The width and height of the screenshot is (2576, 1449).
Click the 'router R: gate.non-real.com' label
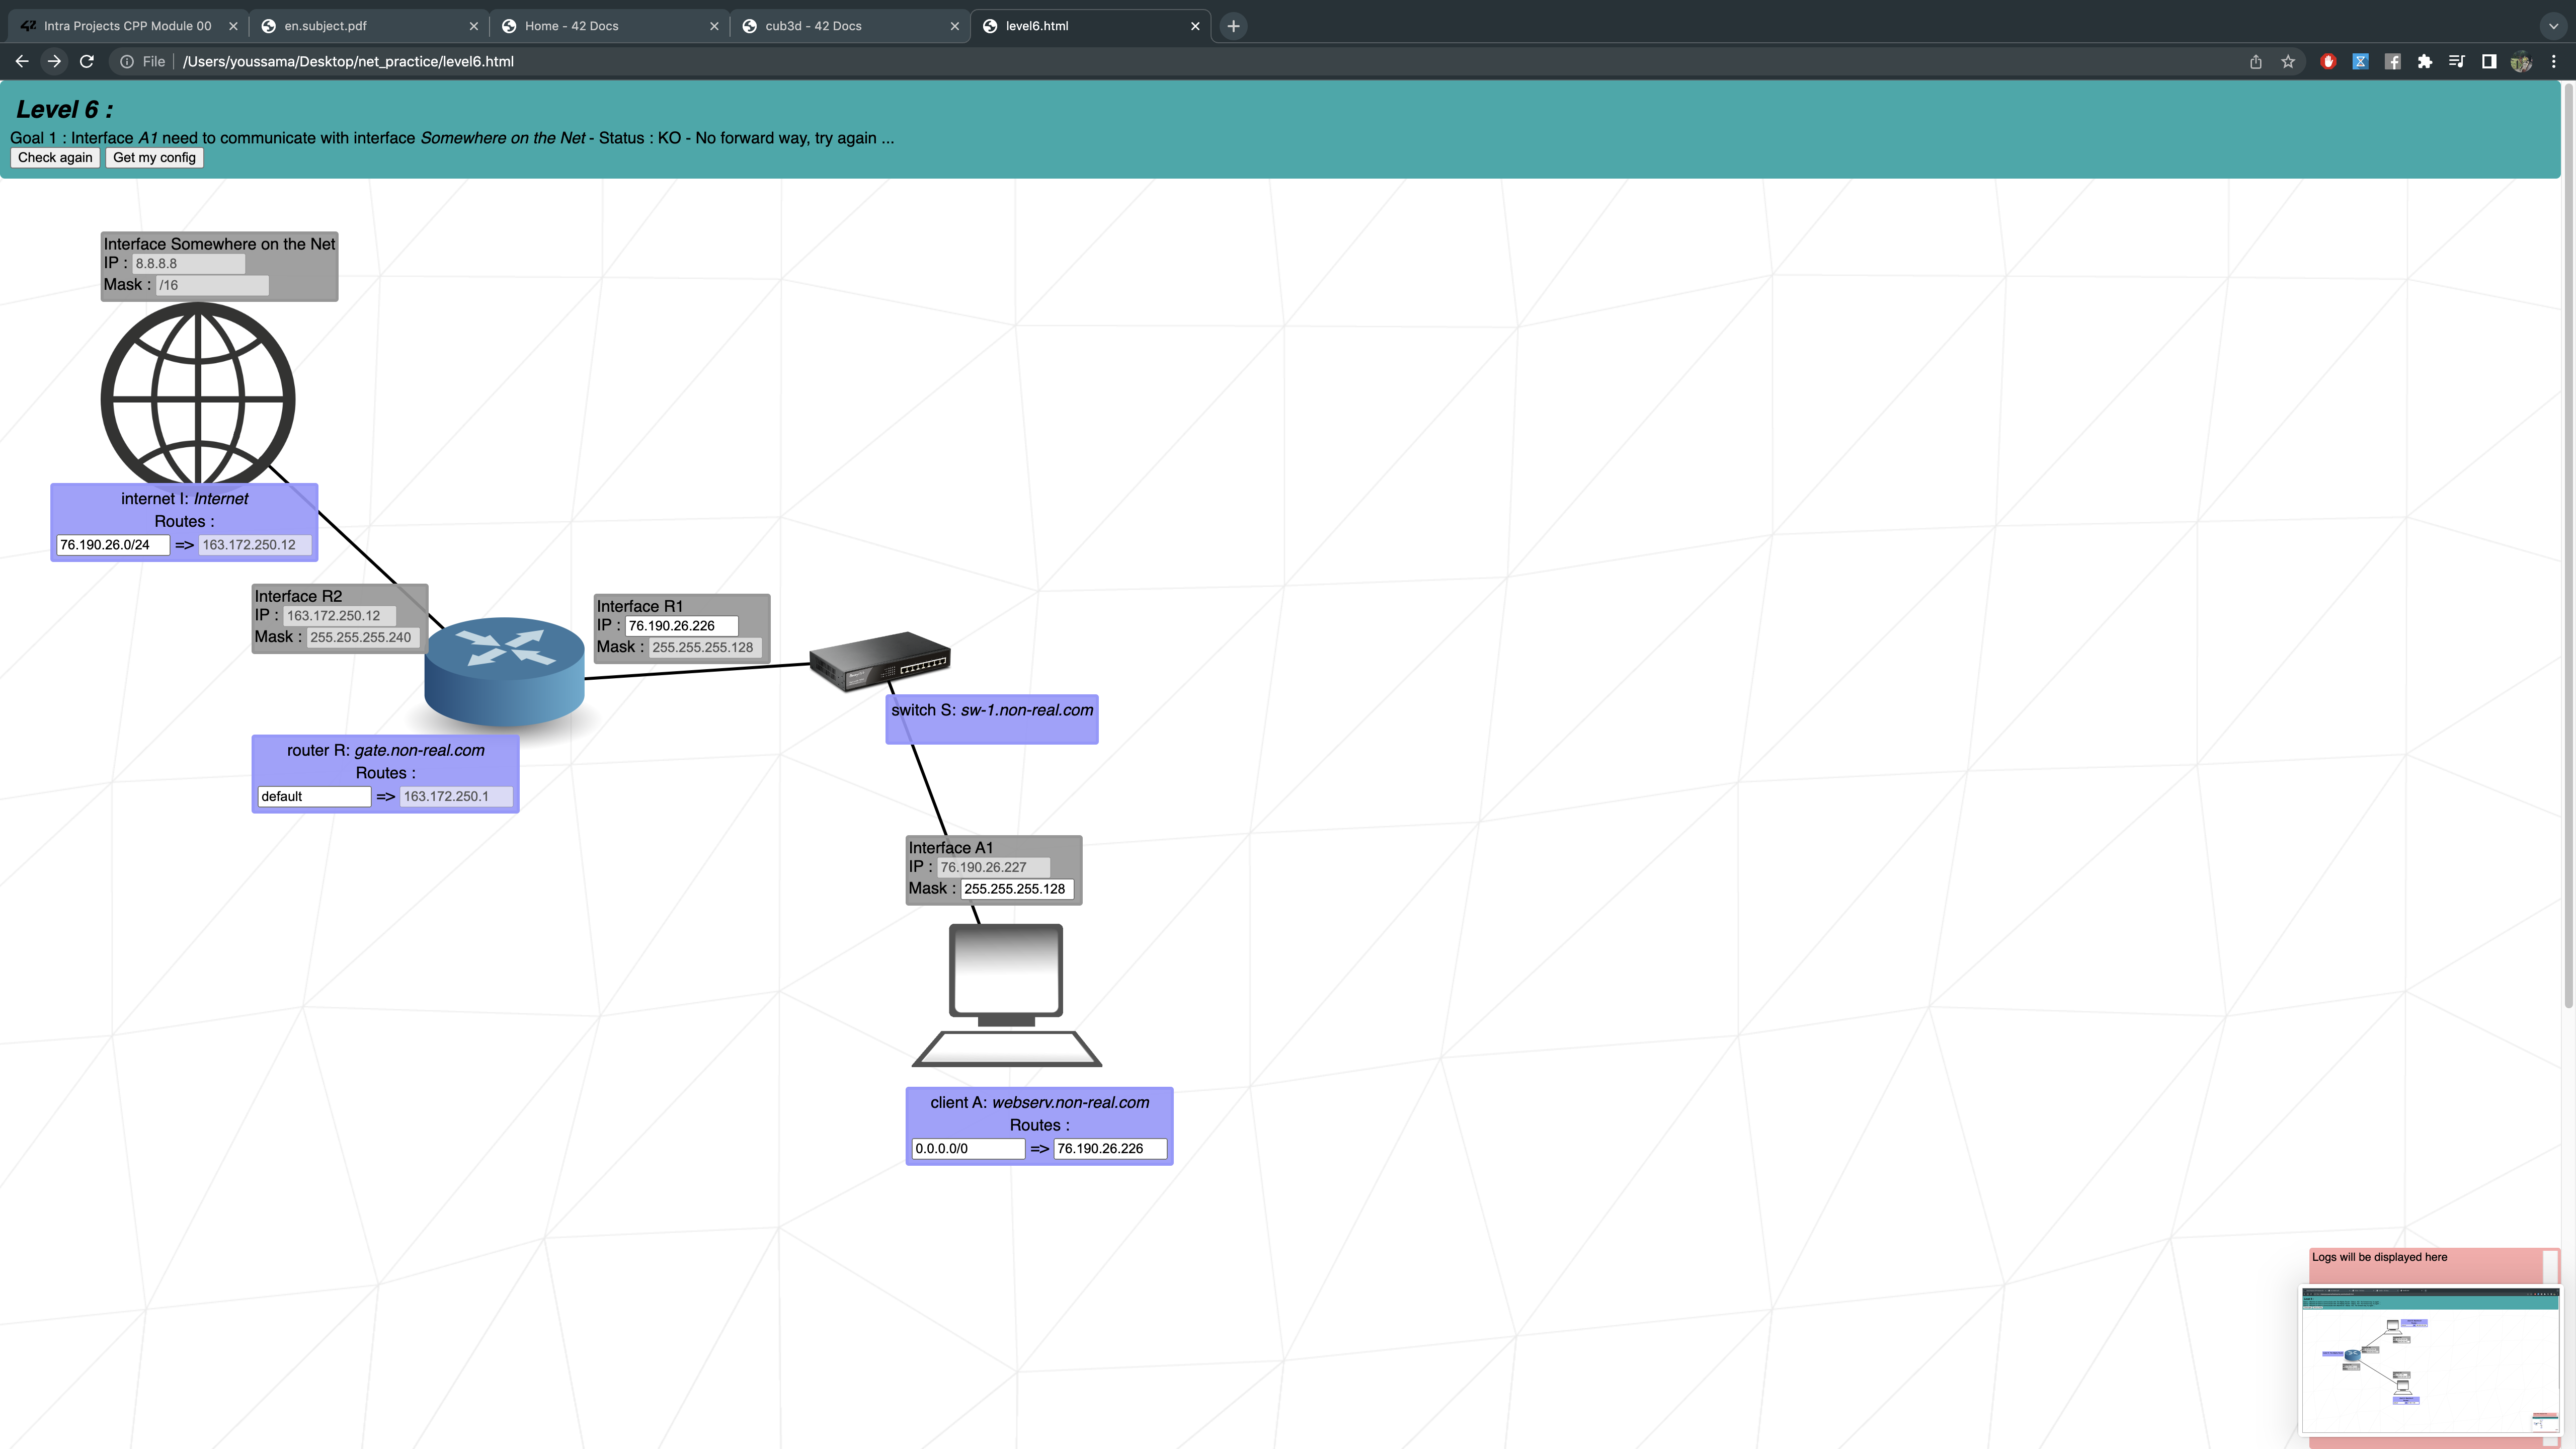[385, 750]
